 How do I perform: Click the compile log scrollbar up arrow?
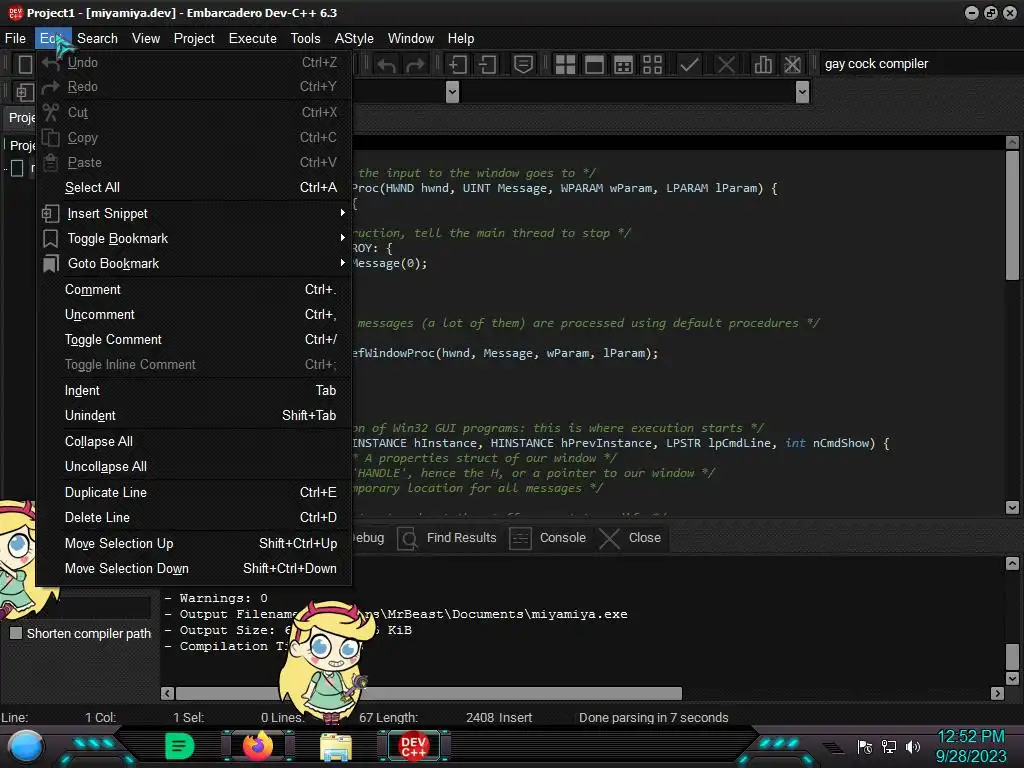[x=1012, y=563]
